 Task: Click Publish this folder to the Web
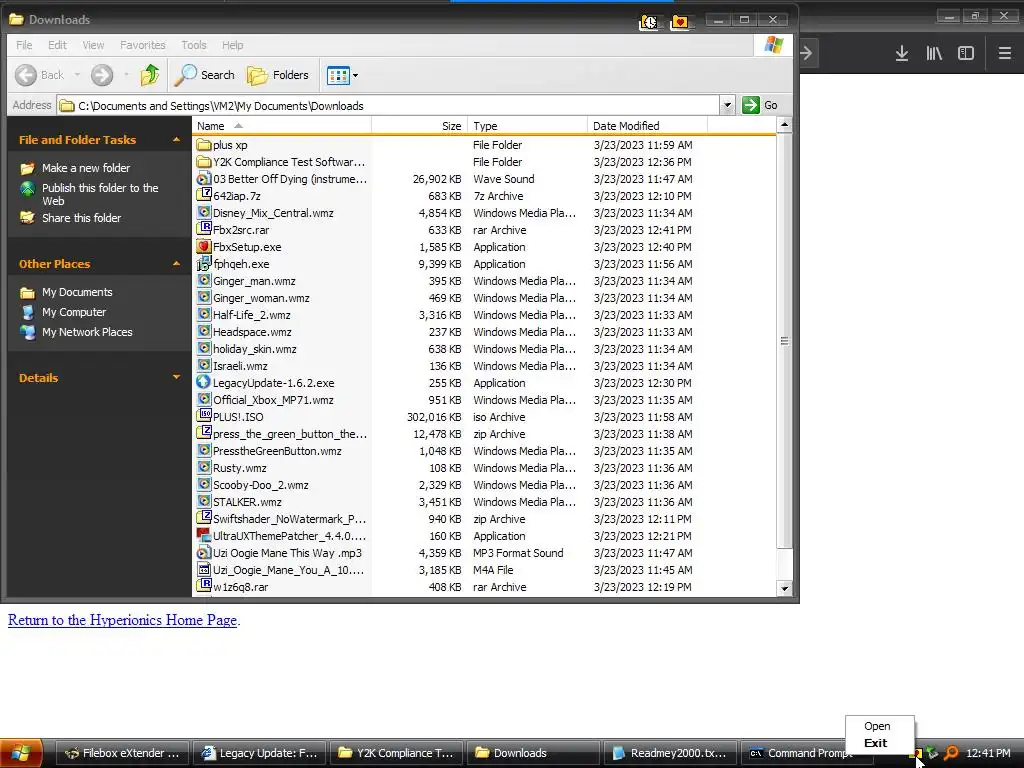point(100,194)
